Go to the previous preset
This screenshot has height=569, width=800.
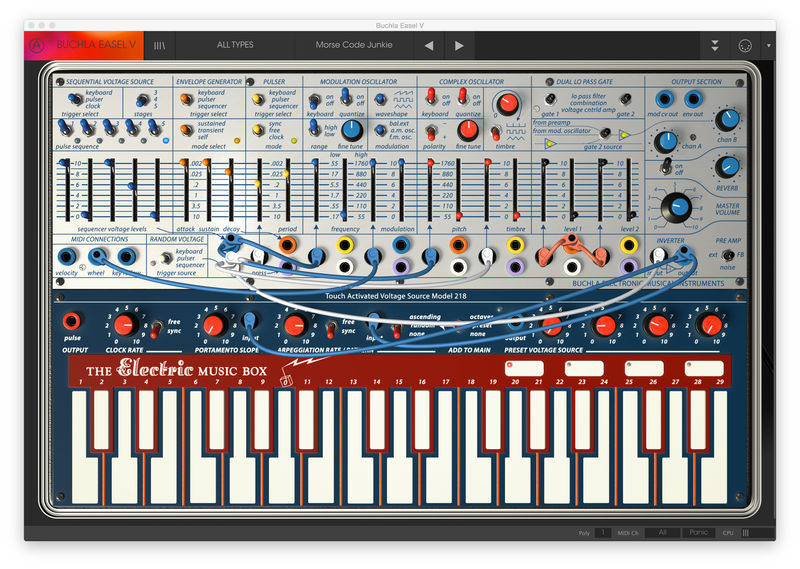429,45
